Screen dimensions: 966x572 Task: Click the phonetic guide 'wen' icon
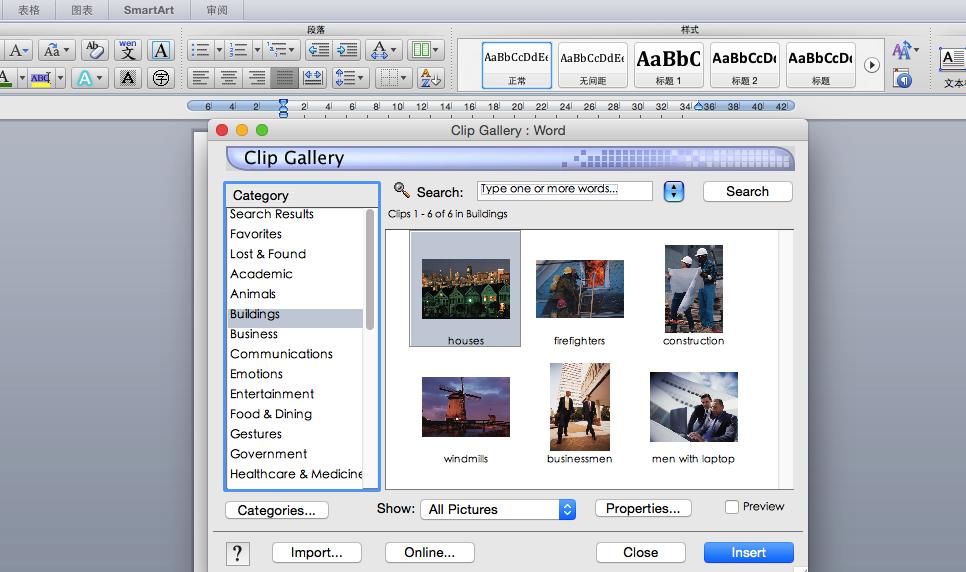click(127, 50)
